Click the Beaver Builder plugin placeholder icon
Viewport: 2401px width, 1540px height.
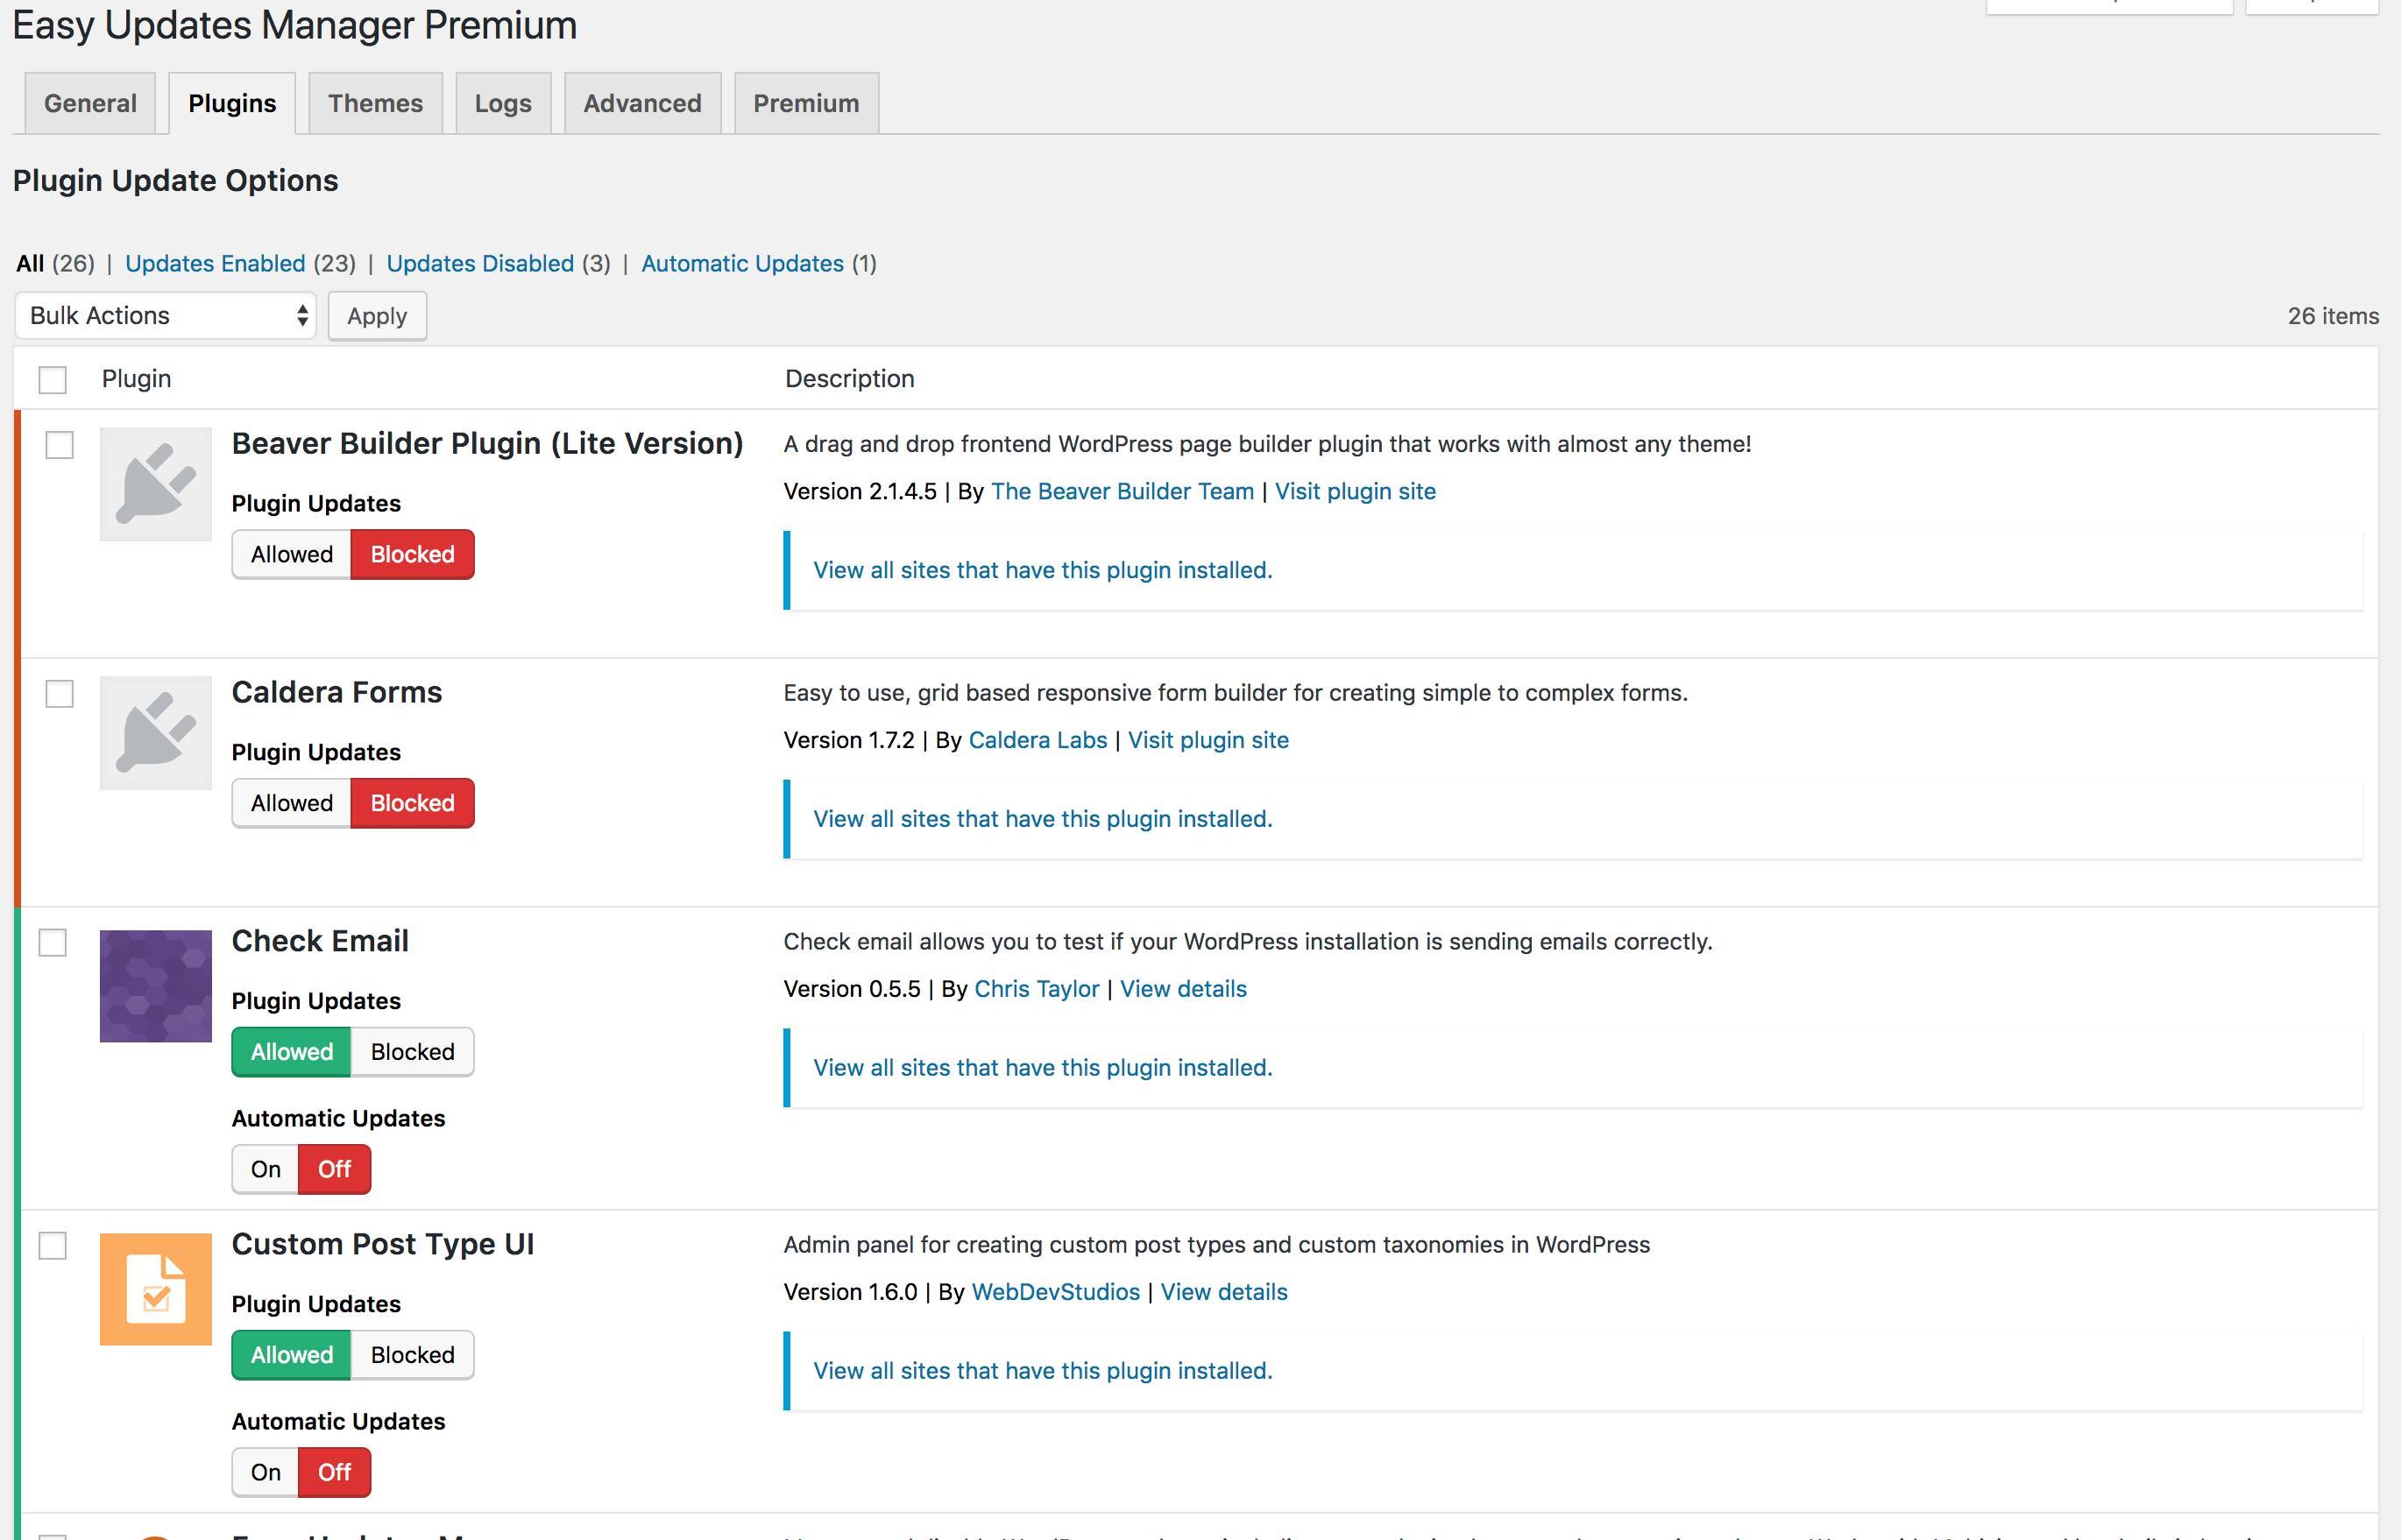[156, 484]
